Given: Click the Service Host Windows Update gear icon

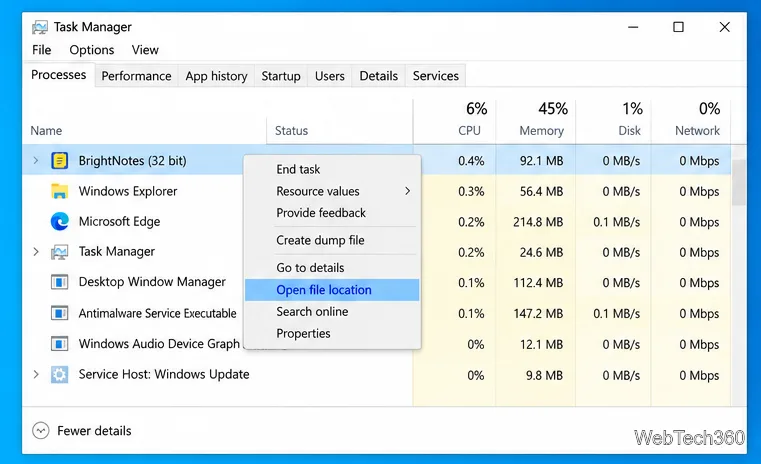Looking at the screenshot, I should [x=60, y=375].
